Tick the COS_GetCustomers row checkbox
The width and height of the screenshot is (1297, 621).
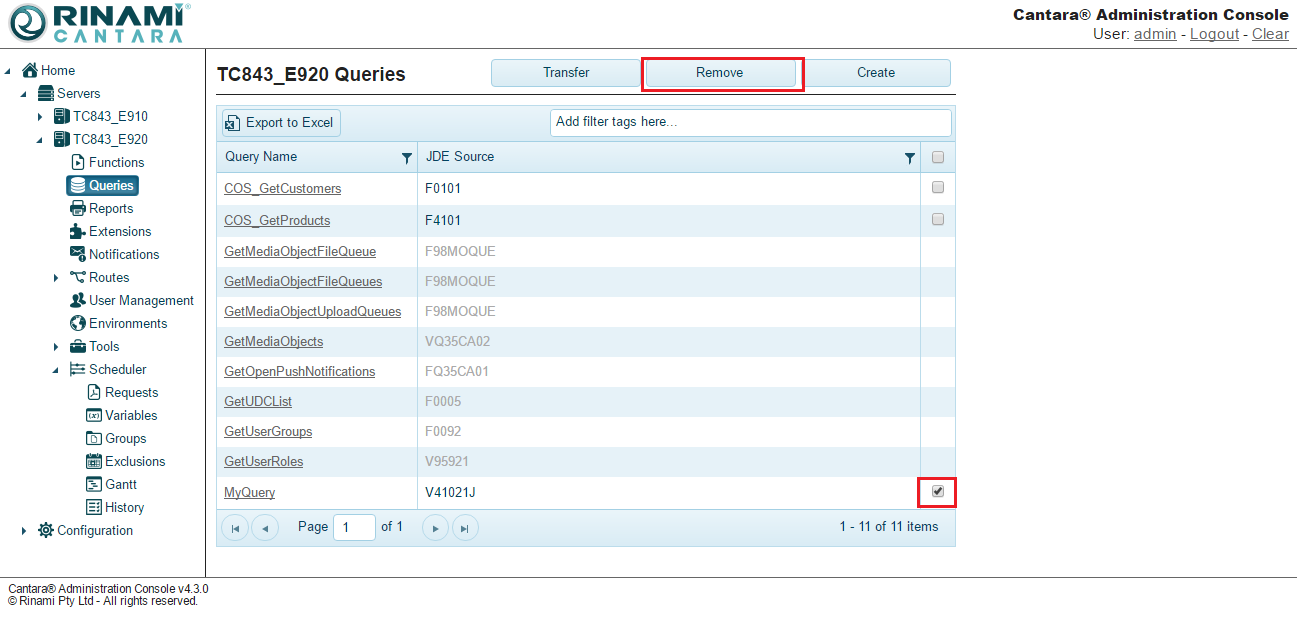point(937,187)
